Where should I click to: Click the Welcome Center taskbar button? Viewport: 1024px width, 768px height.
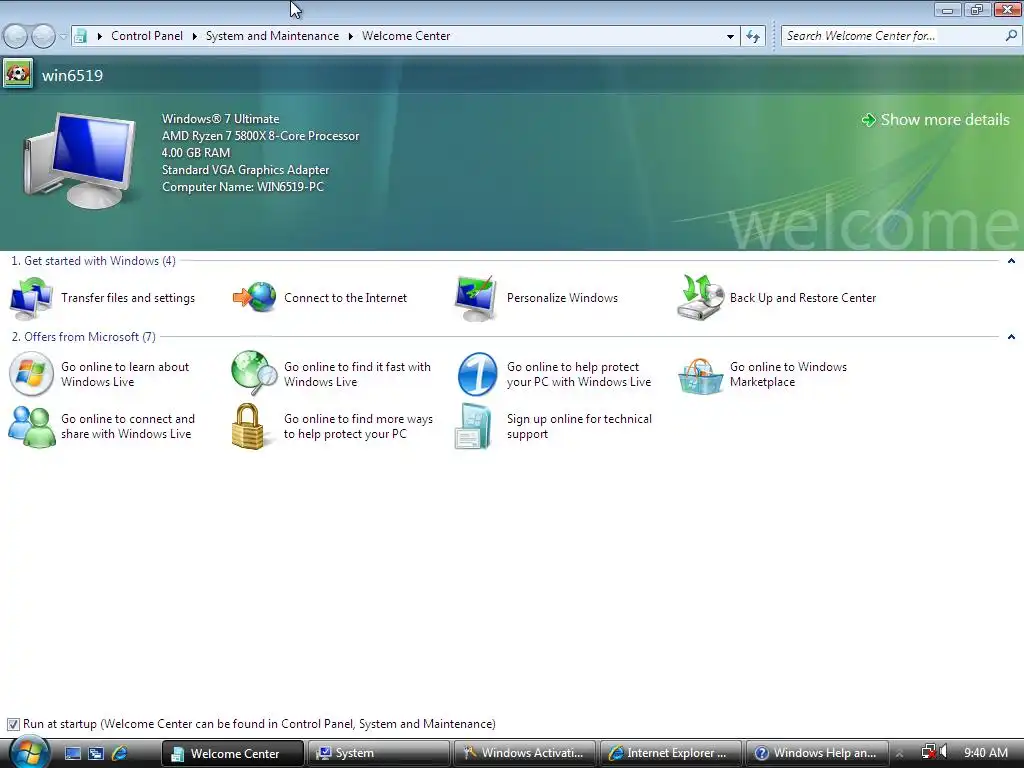(x=232, y=753)
